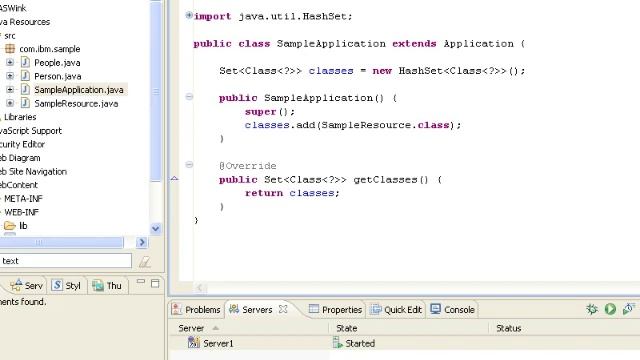Open SampleResource.java file
640x360 pixels.
click(x=76, y=104)
